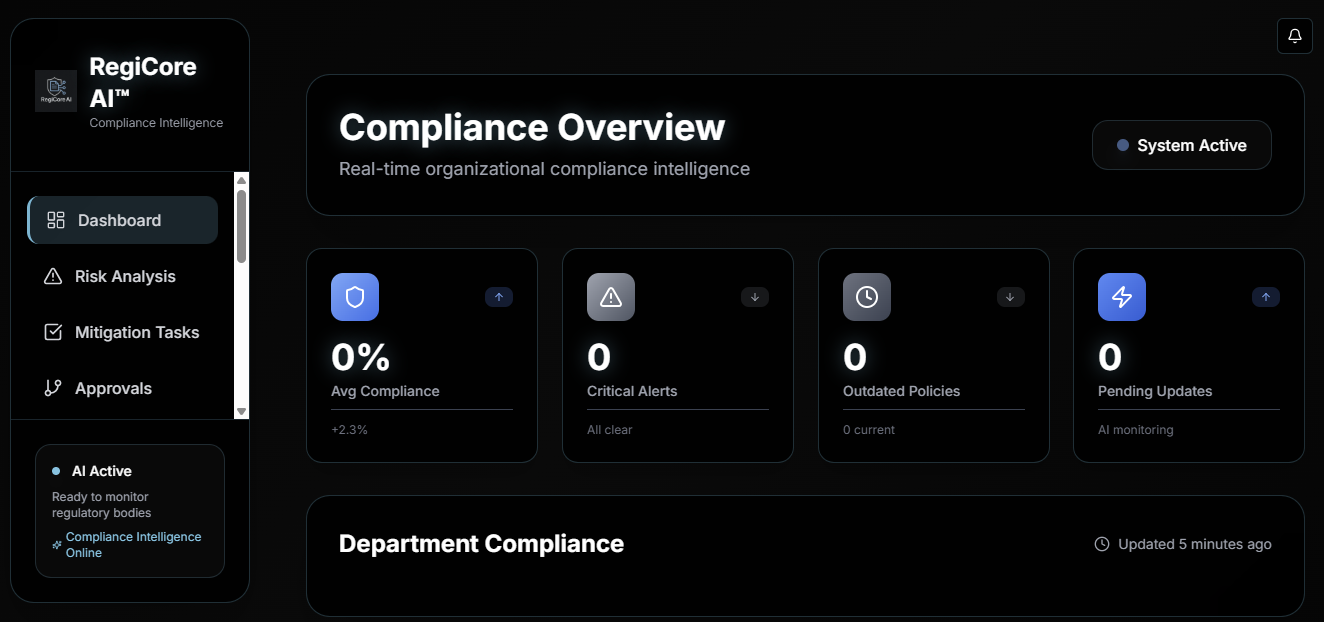Click the sidebar scrollbar thumb
1324x622 pixels.
(241, 226)
